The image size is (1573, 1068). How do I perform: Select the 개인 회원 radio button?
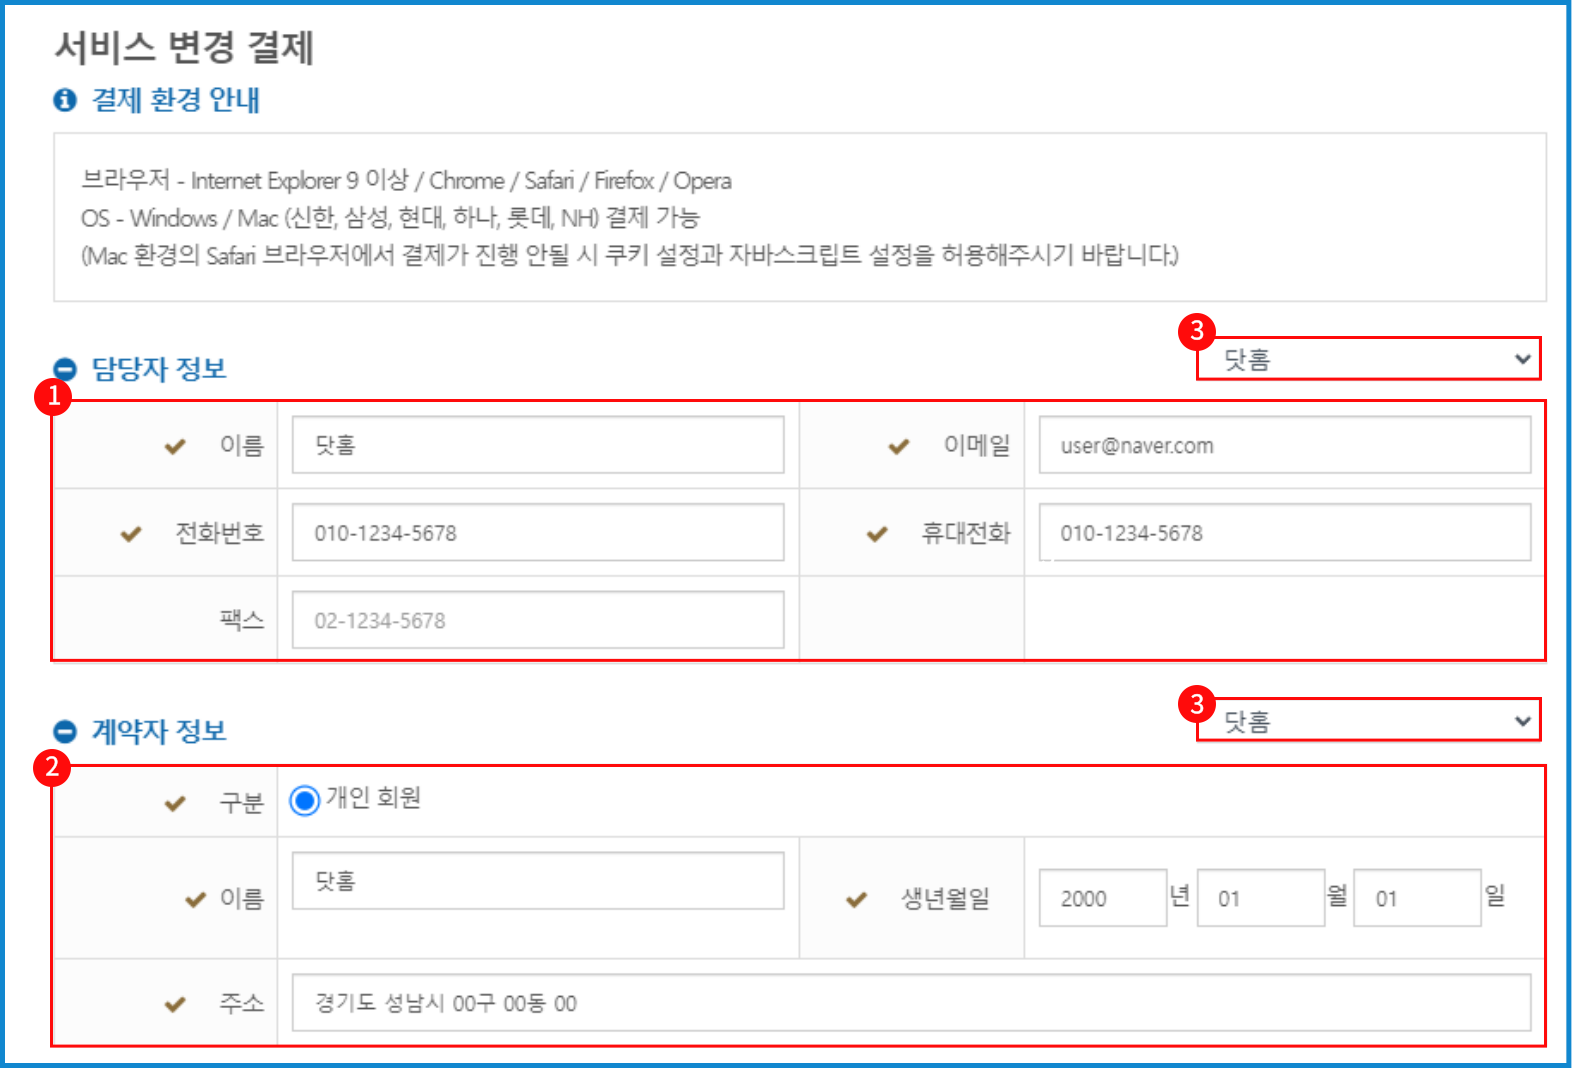(304, 800)
